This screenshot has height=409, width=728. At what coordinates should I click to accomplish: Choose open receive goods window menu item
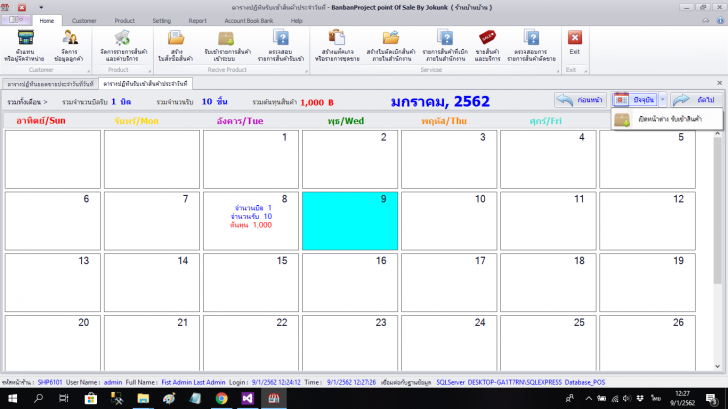[x=667, y=119]
